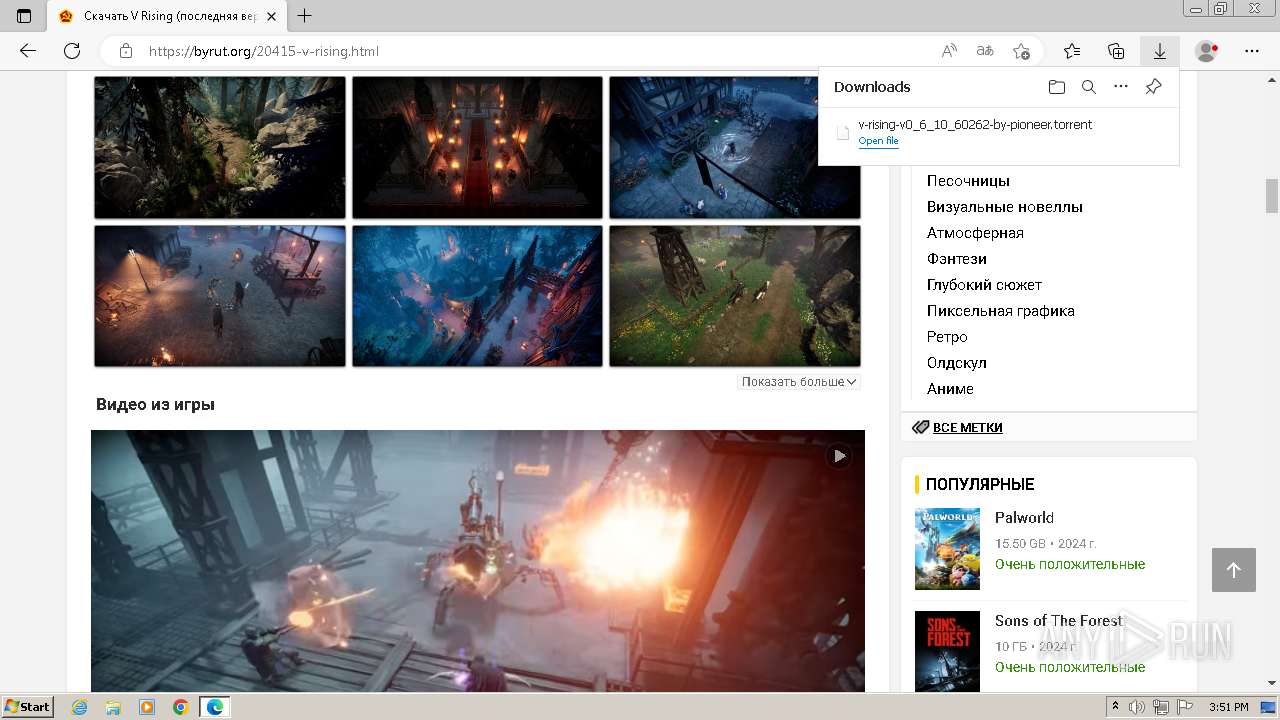Select the Скачать V Rising tab
The width and height of the screenshot is (1280, 720).
pyautogui.click(x=167, y=16)
